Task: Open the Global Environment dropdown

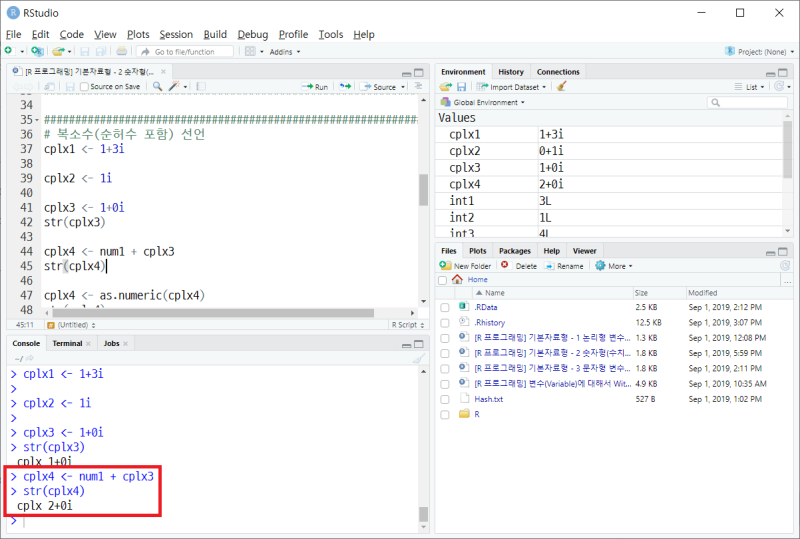Action: pyautogui.click(x=483, y=102)
